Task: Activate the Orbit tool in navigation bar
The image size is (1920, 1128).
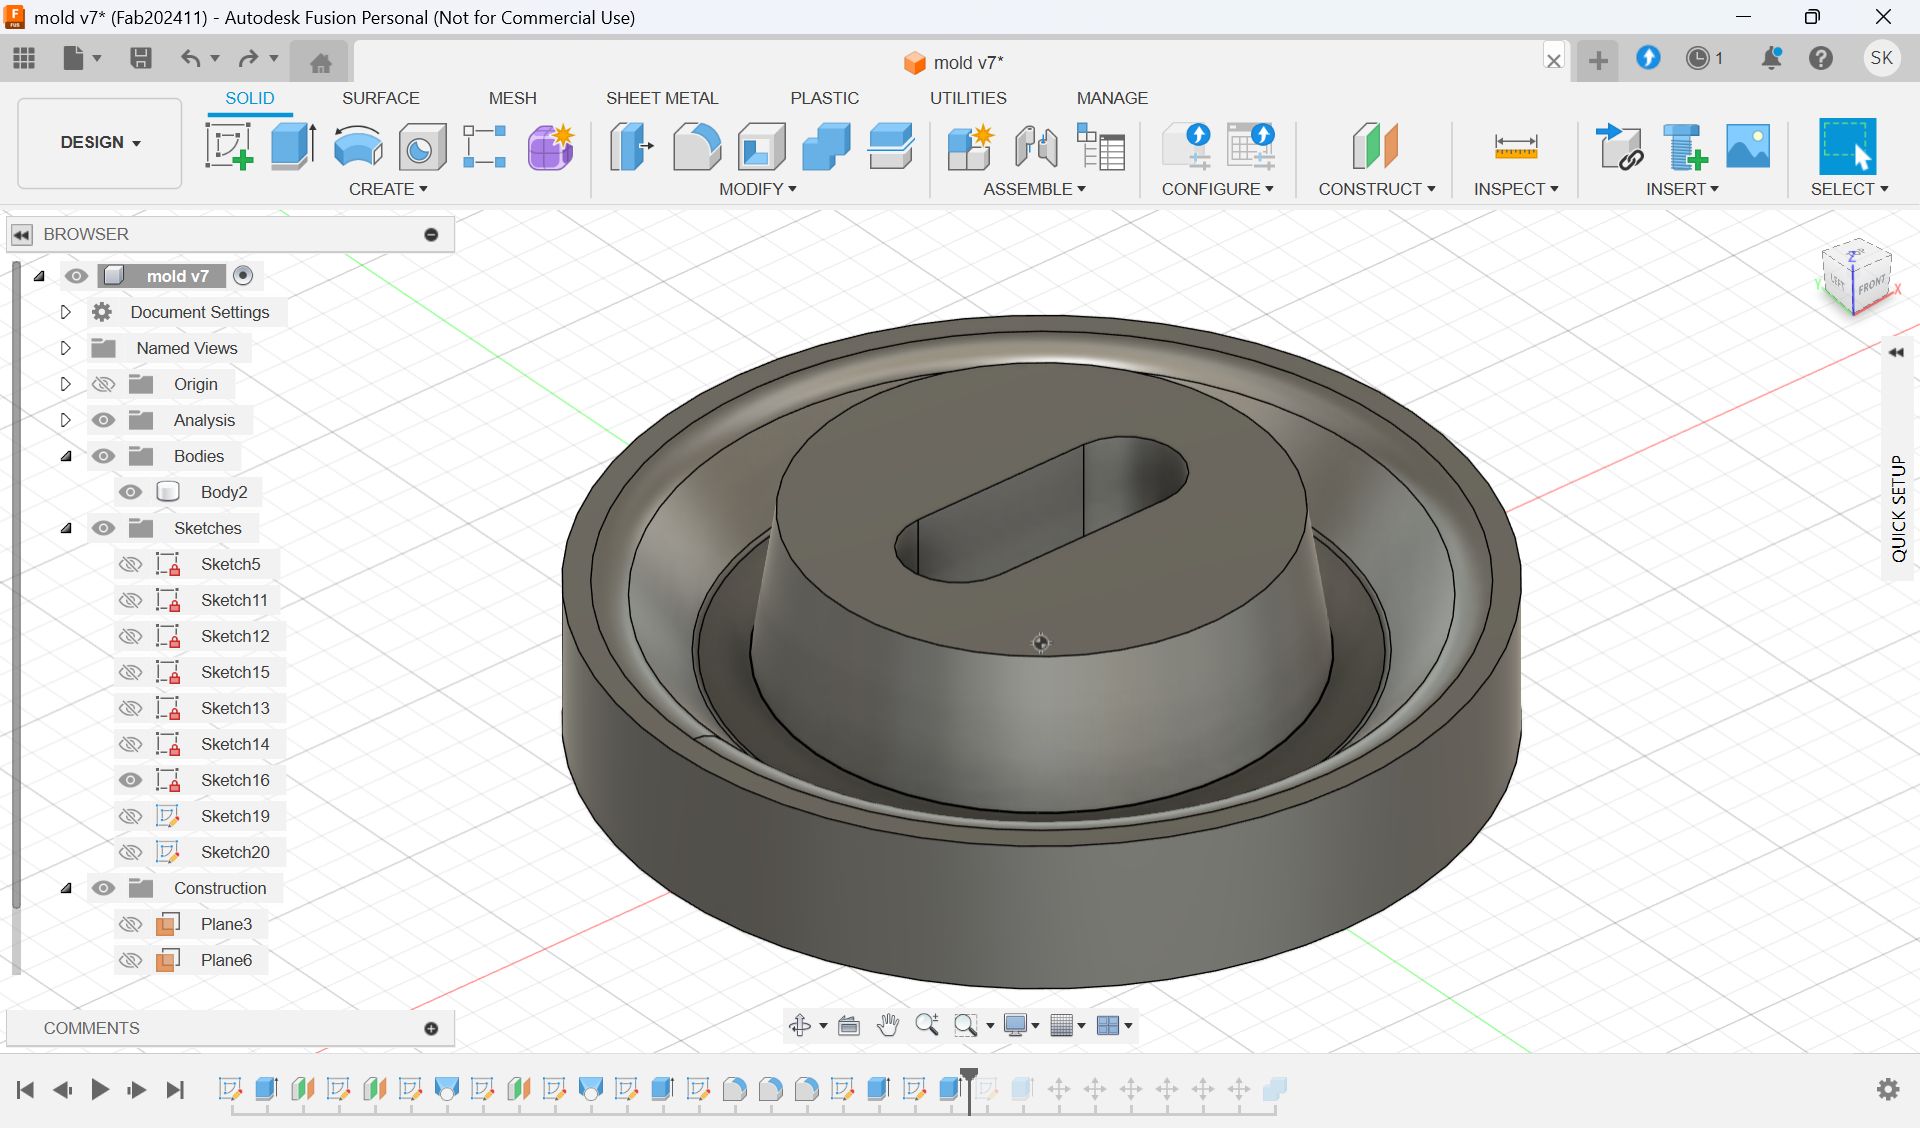Action: [800, 1025]
